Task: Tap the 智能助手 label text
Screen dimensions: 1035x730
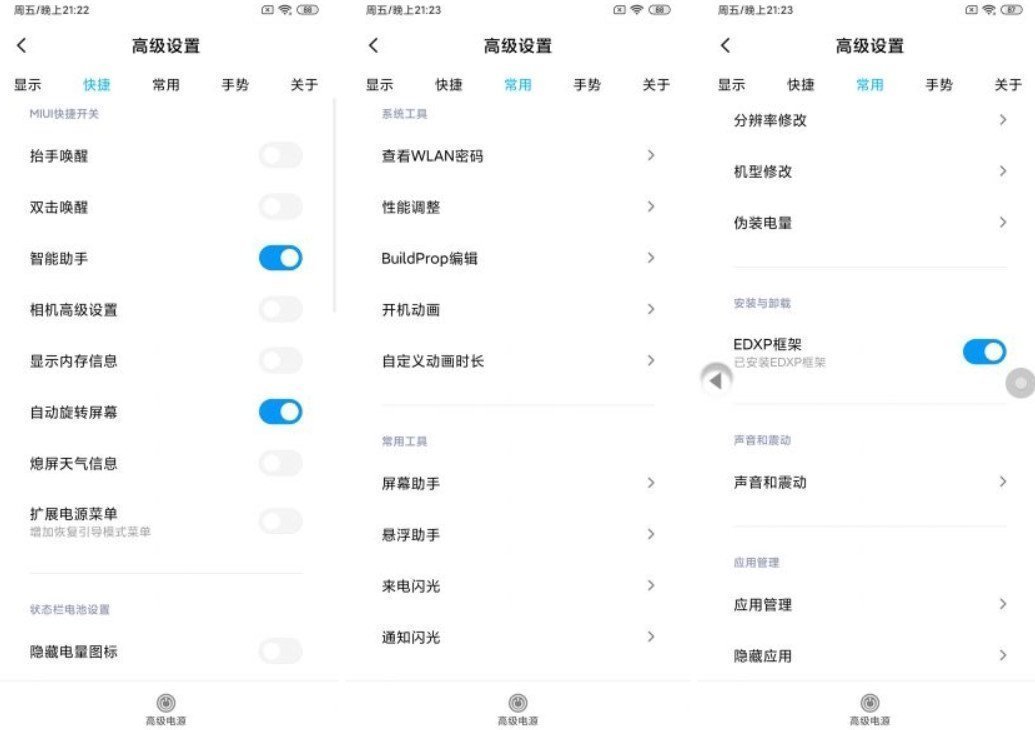Action: tap(59, 258)
